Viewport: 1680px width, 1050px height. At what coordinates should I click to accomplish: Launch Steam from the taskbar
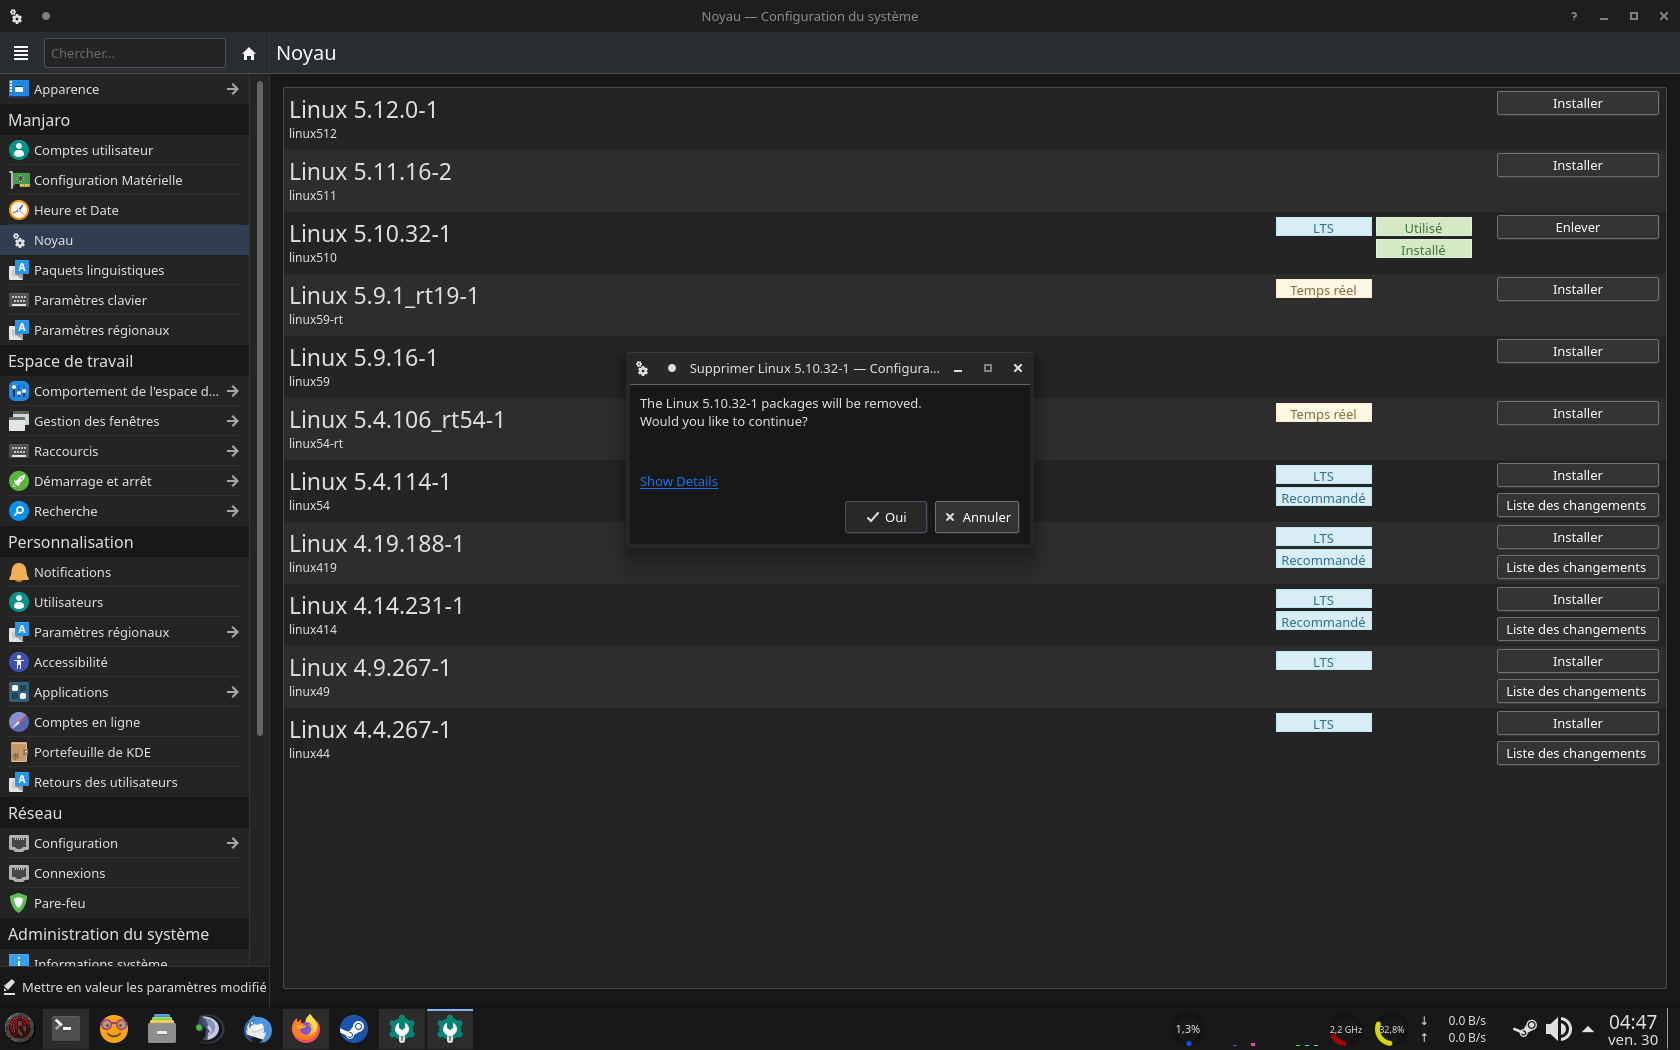353,1028
